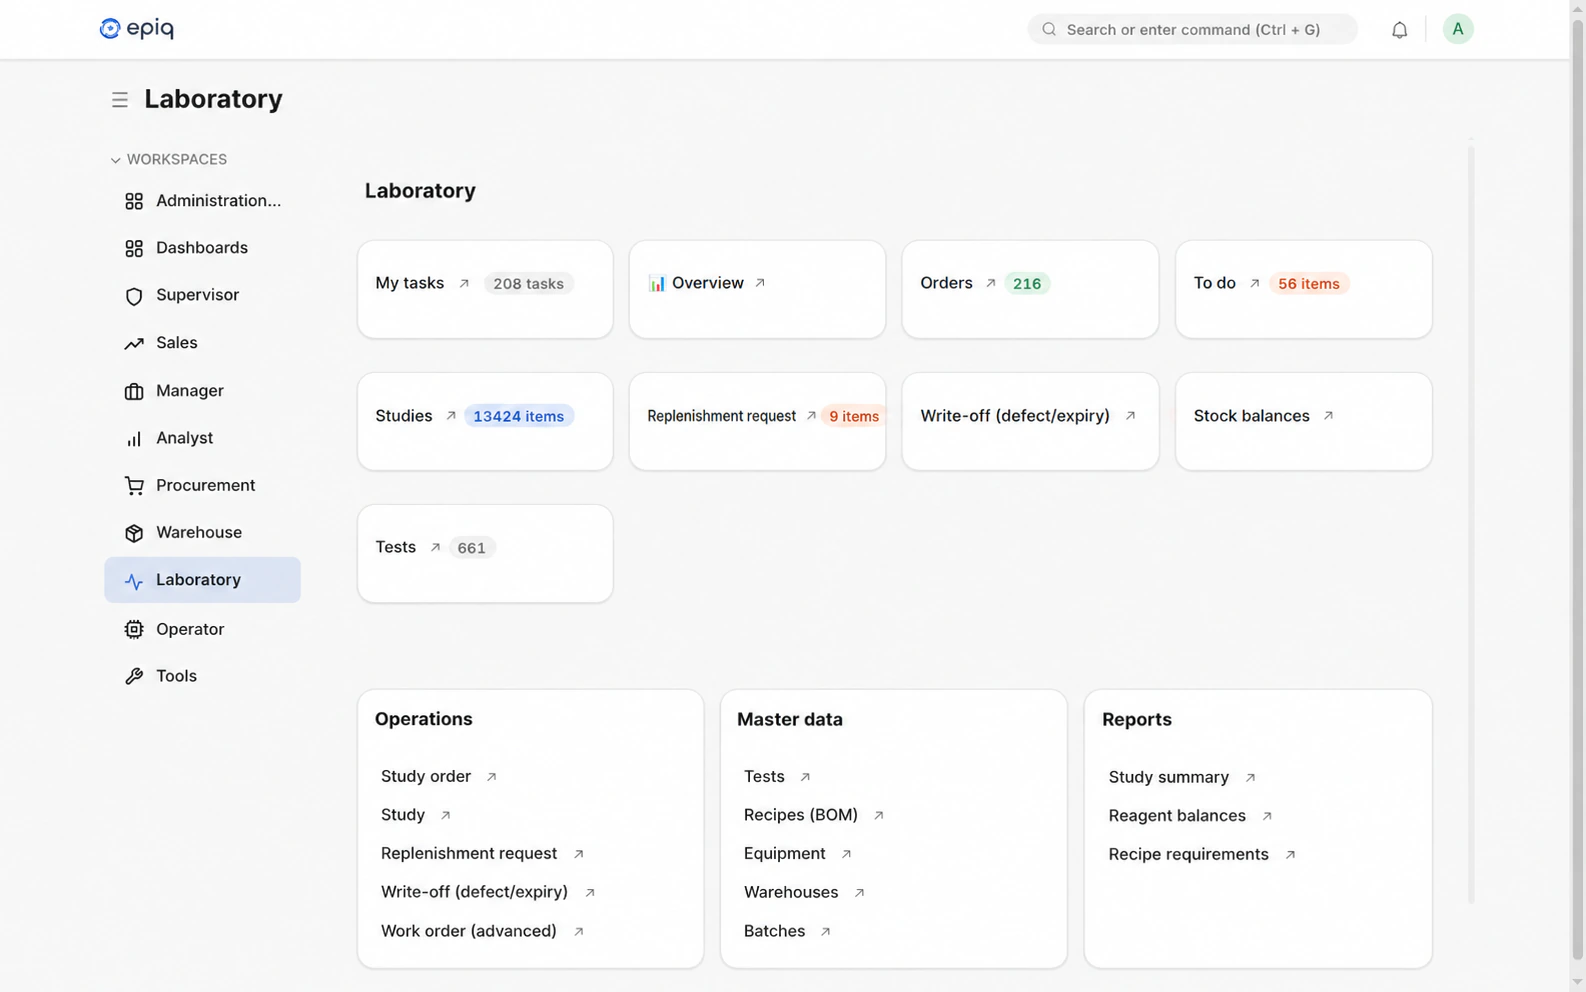
Task: Open the Studies shortcut
Action: 485,421
